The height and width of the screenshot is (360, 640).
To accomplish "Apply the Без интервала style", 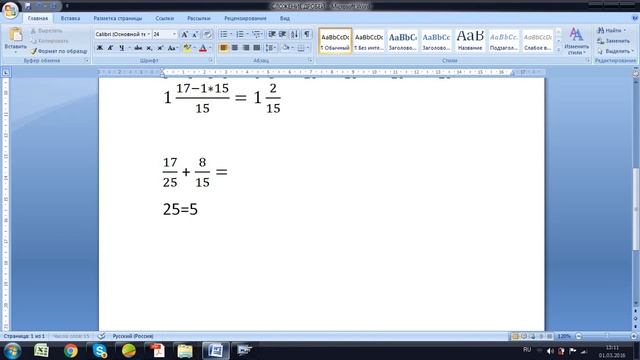I will click(369, 41).
